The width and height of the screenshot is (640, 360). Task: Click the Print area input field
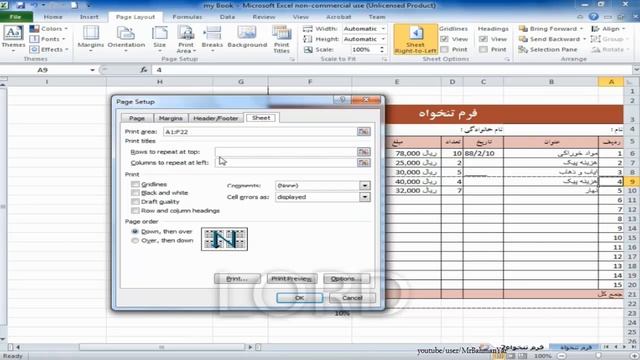click(x=260, y=131)
